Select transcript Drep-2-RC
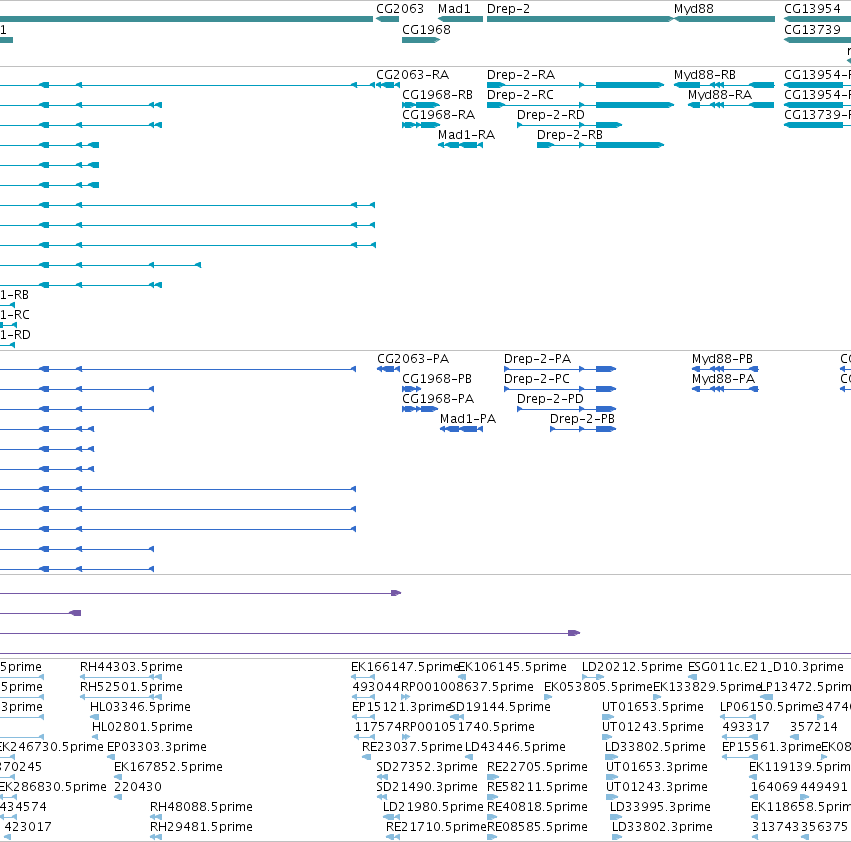851x842 pixels. (520, 94)
